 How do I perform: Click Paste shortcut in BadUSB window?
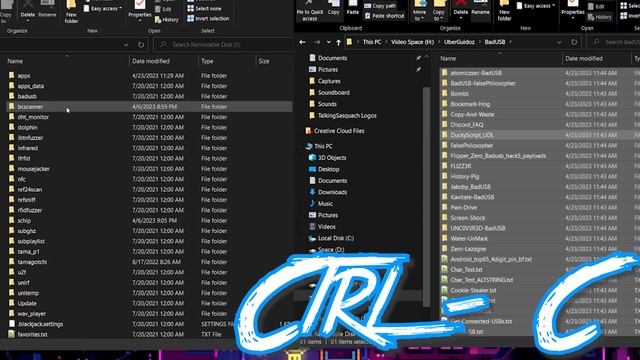[384, 16]
